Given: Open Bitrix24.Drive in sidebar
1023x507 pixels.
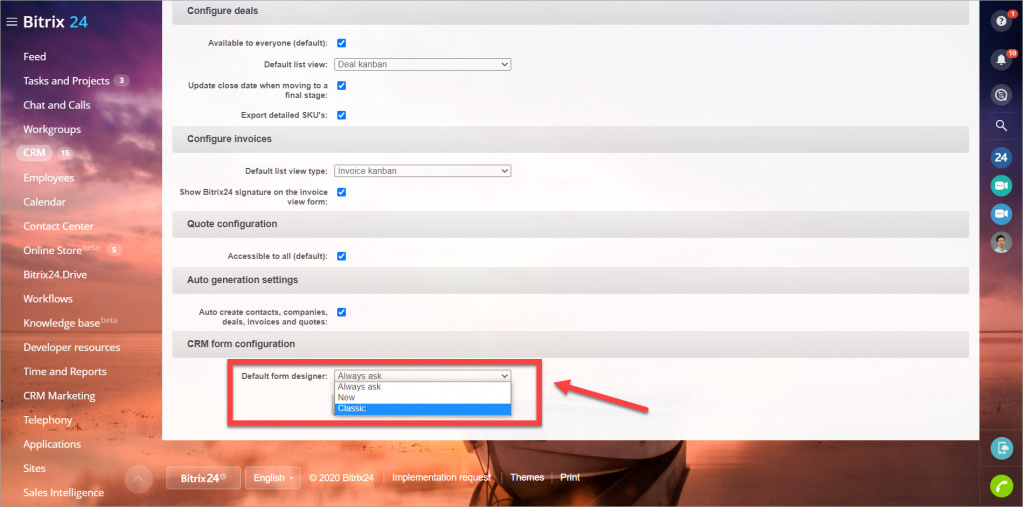Looking at the screenshot, I should [x=55, y=275].
